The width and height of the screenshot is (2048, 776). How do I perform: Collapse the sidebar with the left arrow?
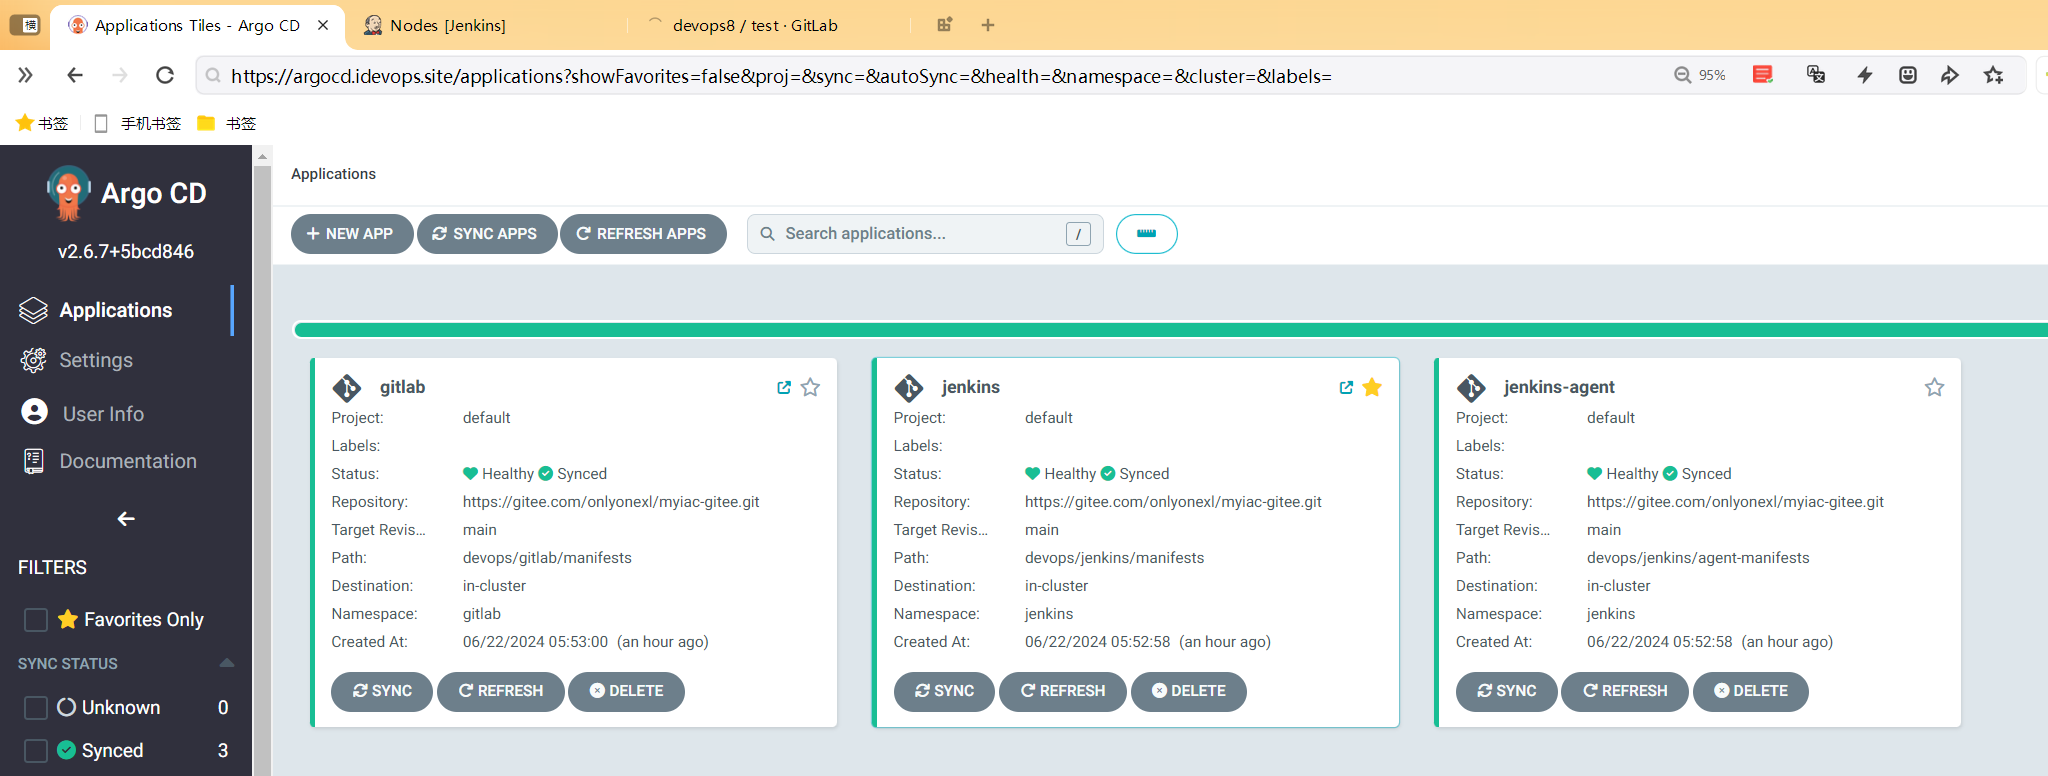tap(126, 518)
